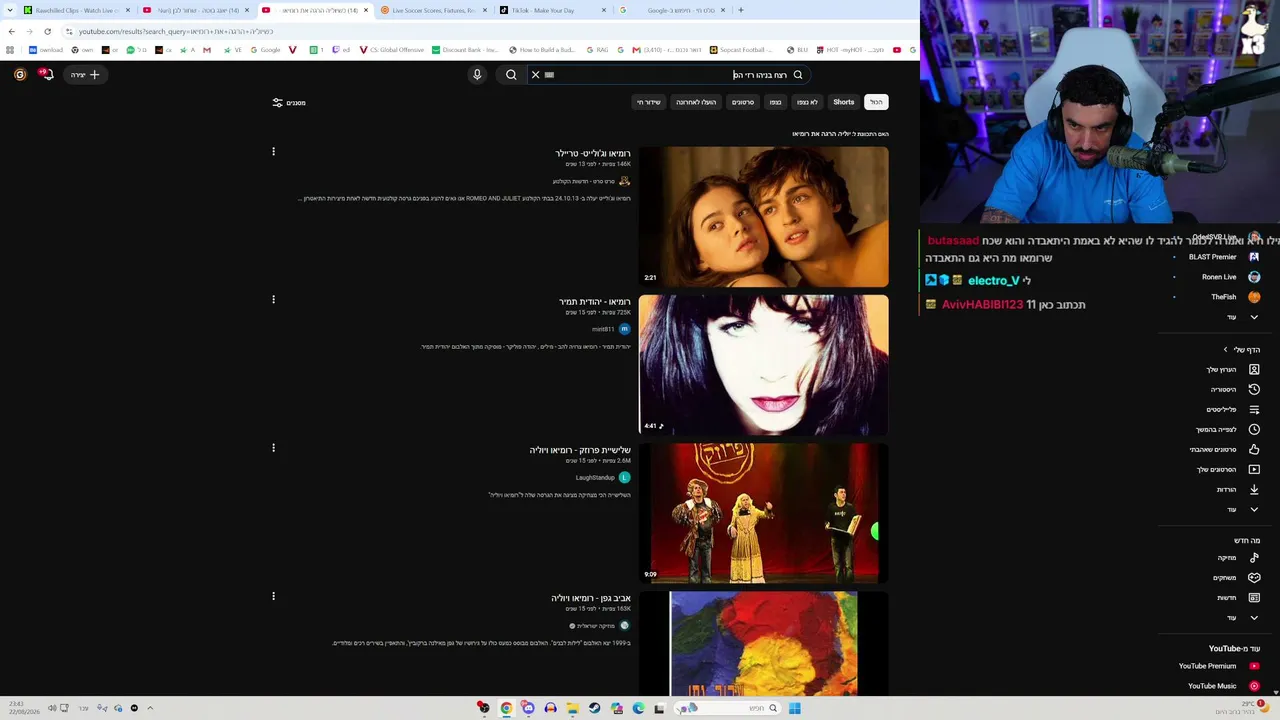Open search filters (מסננים)

pyautogui.click(x=289, y=103)
